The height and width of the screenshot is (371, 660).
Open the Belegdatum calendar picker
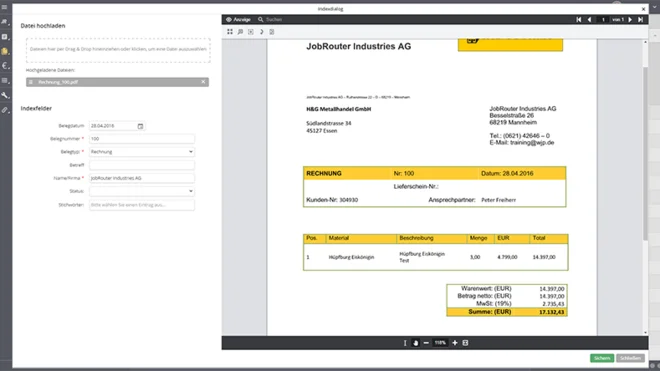pyautogui.click(x=140, y=126)
